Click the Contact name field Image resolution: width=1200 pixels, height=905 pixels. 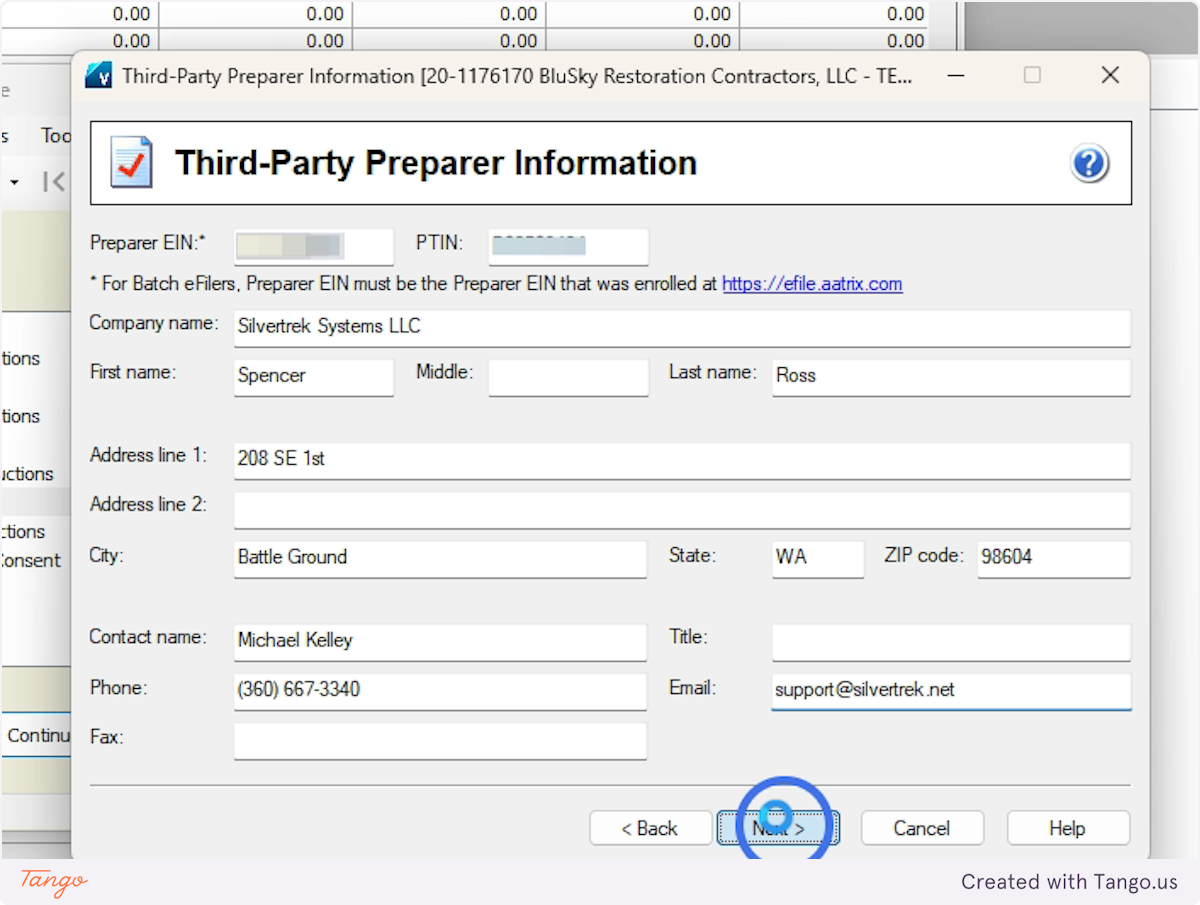pyautogui.click(x=440, y=642)
